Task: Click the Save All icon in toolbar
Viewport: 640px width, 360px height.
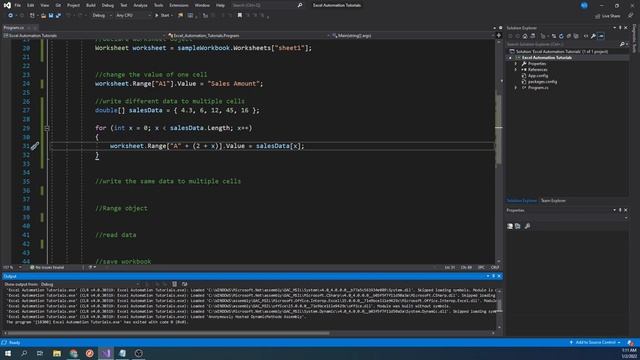Action: tap(58, 16)
